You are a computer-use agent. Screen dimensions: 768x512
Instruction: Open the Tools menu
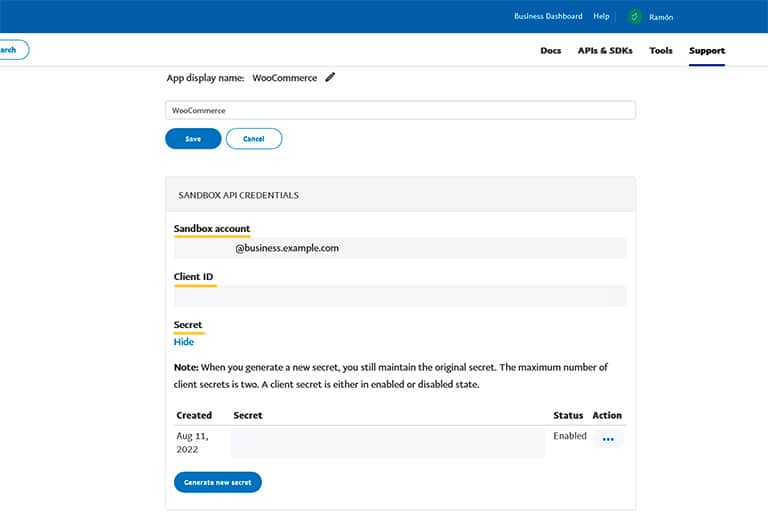(x=661, y=50)
